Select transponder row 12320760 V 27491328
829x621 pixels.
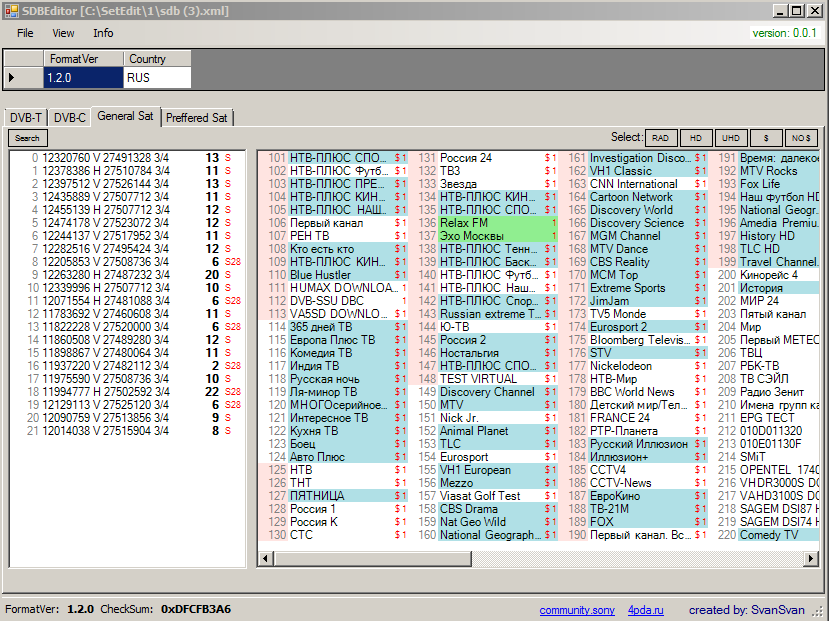(x=98, y=158)
